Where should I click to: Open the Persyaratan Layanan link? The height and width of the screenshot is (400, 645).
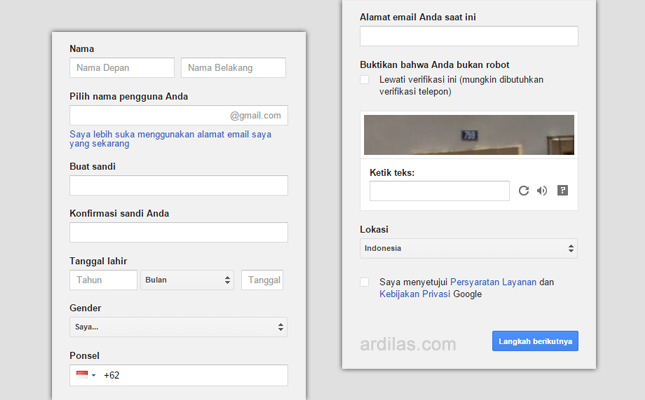click(493, 282)
